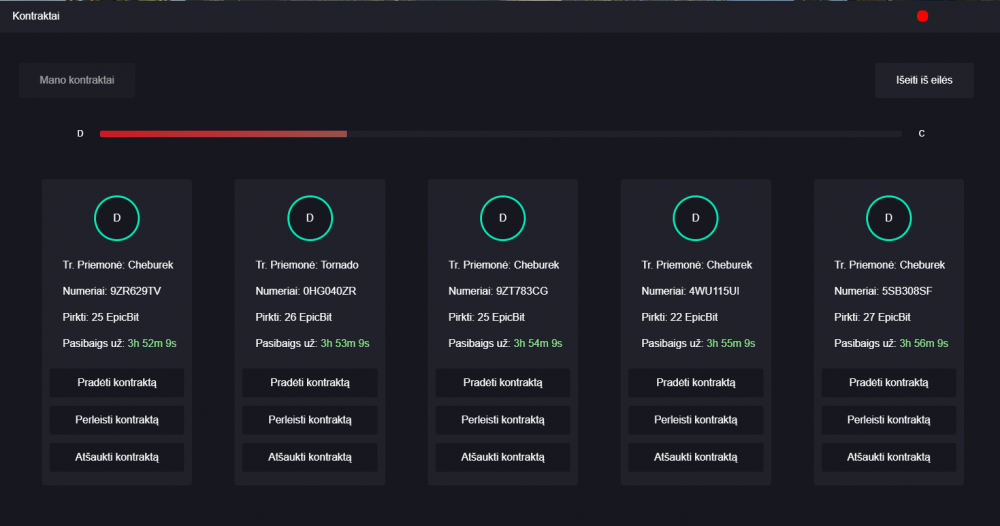Cancel the Tornado 0HG040ZR contract
The height and width of the screenshot is (526, 1000).
pyautogui.click(x=310, y=457)
